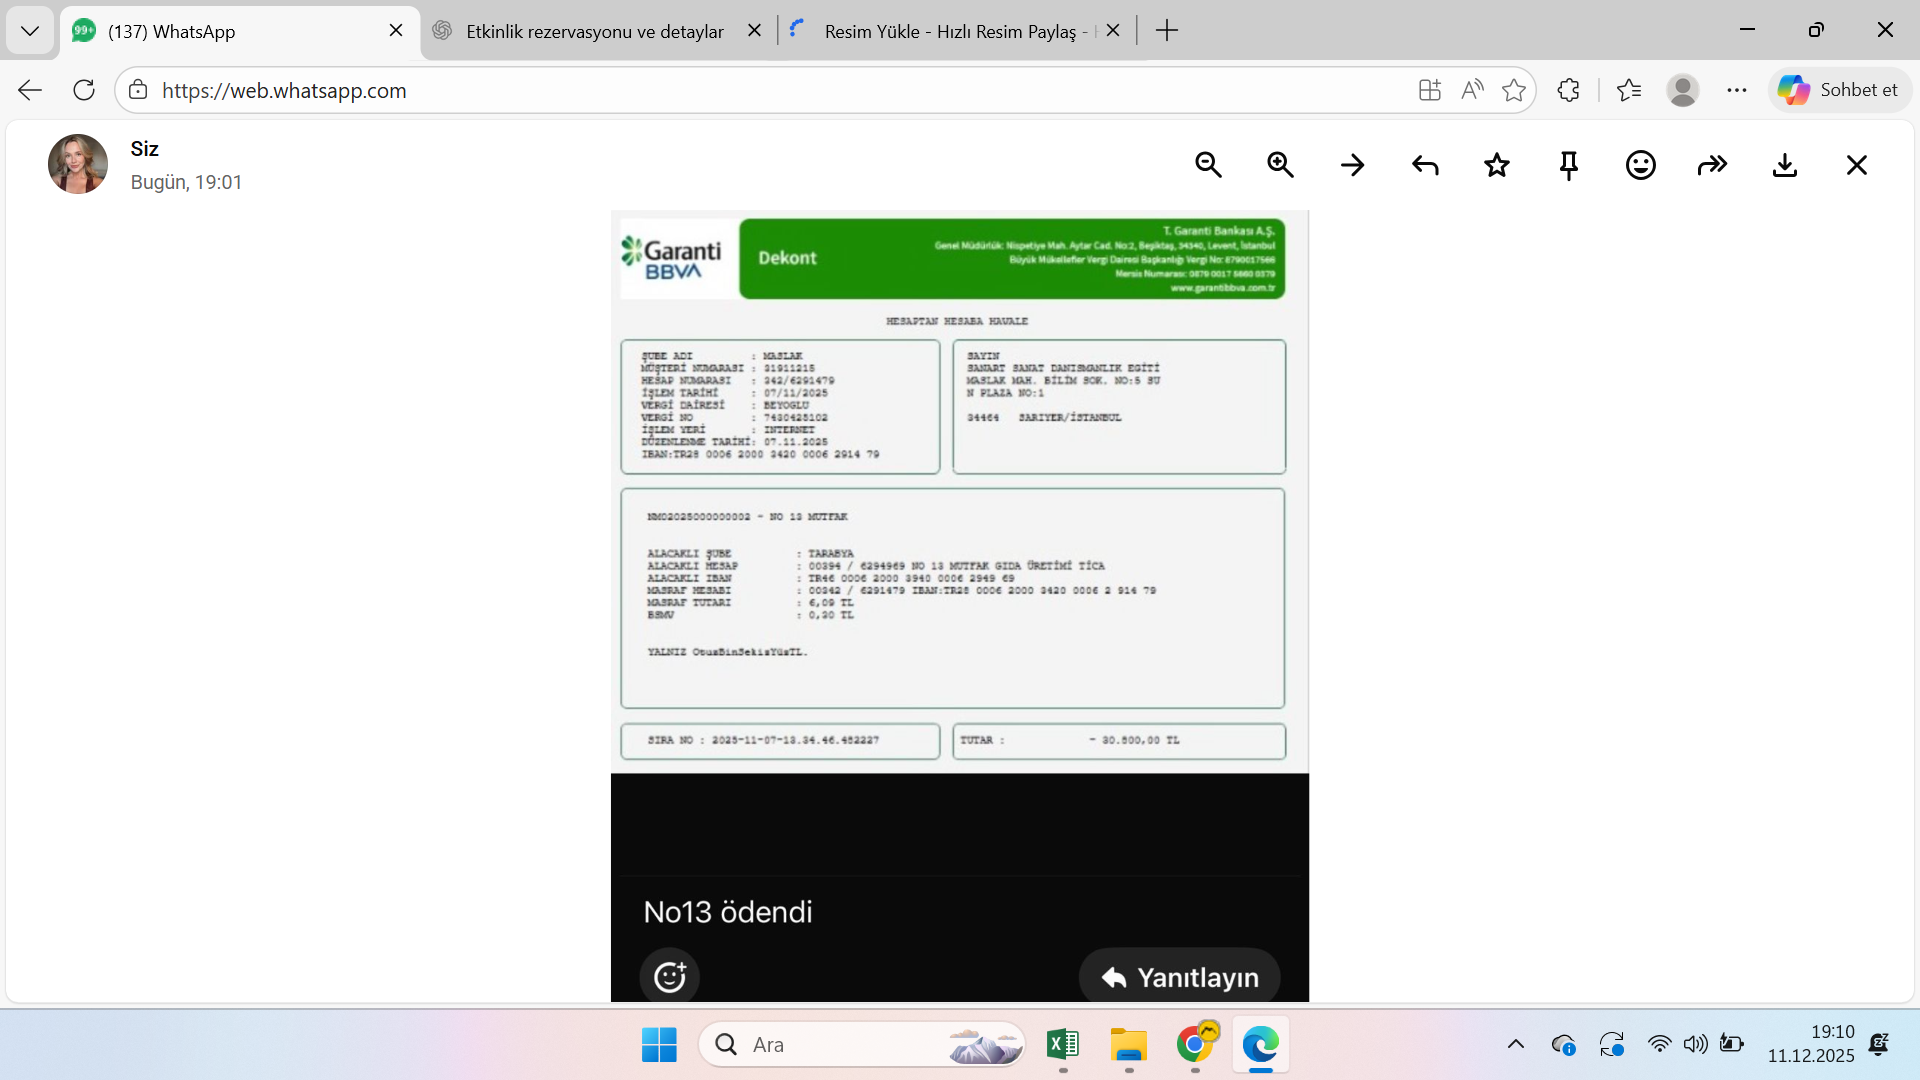Viewport: 1920px width, 1080px height.
Task: View site information lock icon
Action: click(x=138, y=90)
